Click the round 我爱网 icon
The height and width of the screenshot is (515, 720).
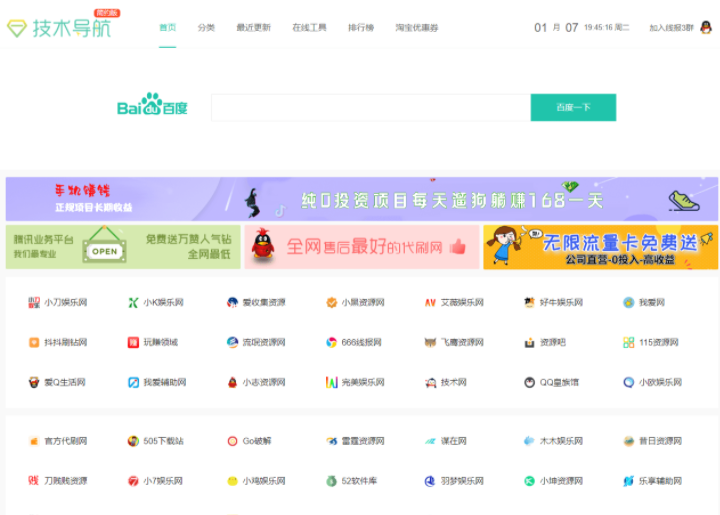click(629, 302)
